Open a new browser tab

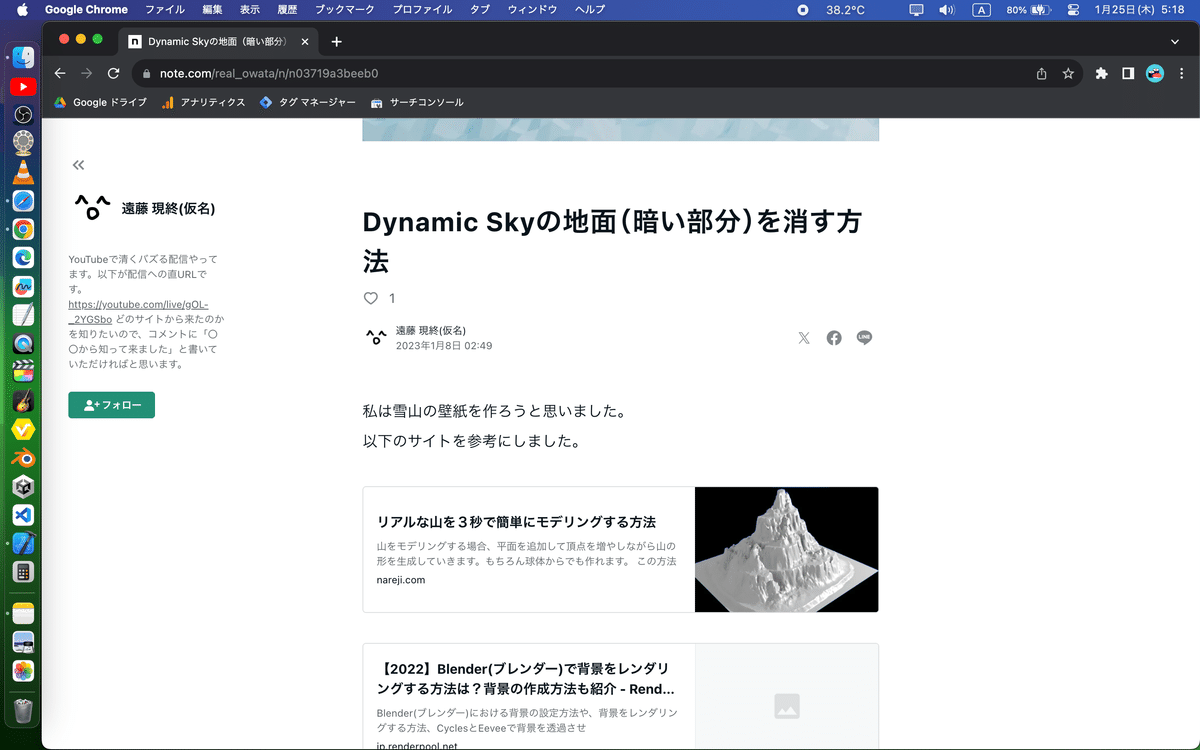click(336, 42)
